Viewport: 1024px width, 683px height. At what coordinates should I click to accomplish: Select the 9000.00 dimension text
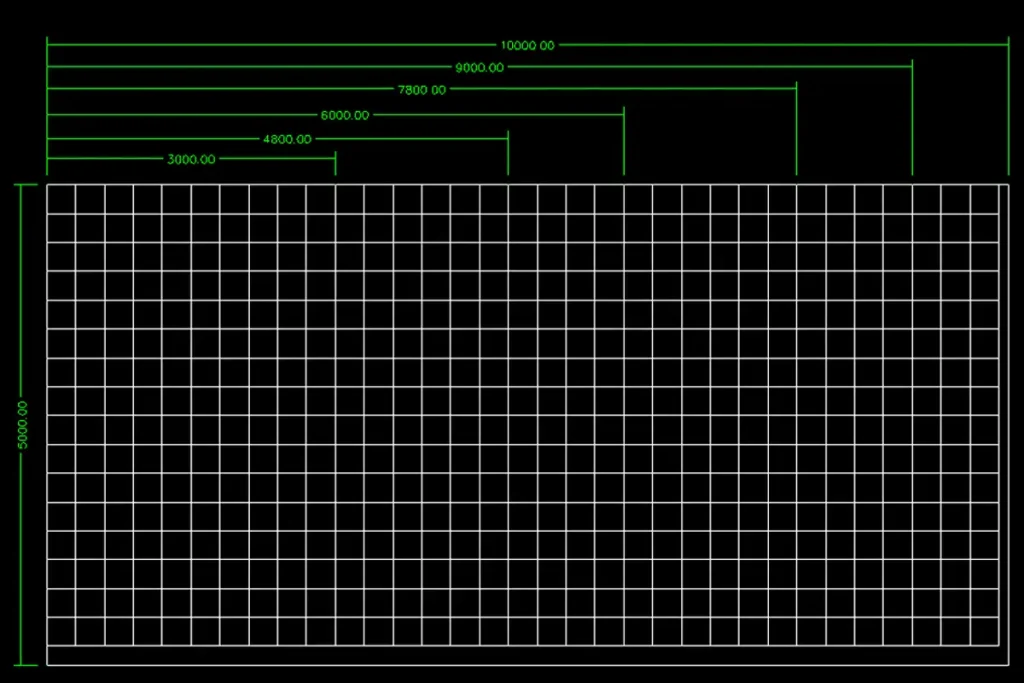point(479,67)
